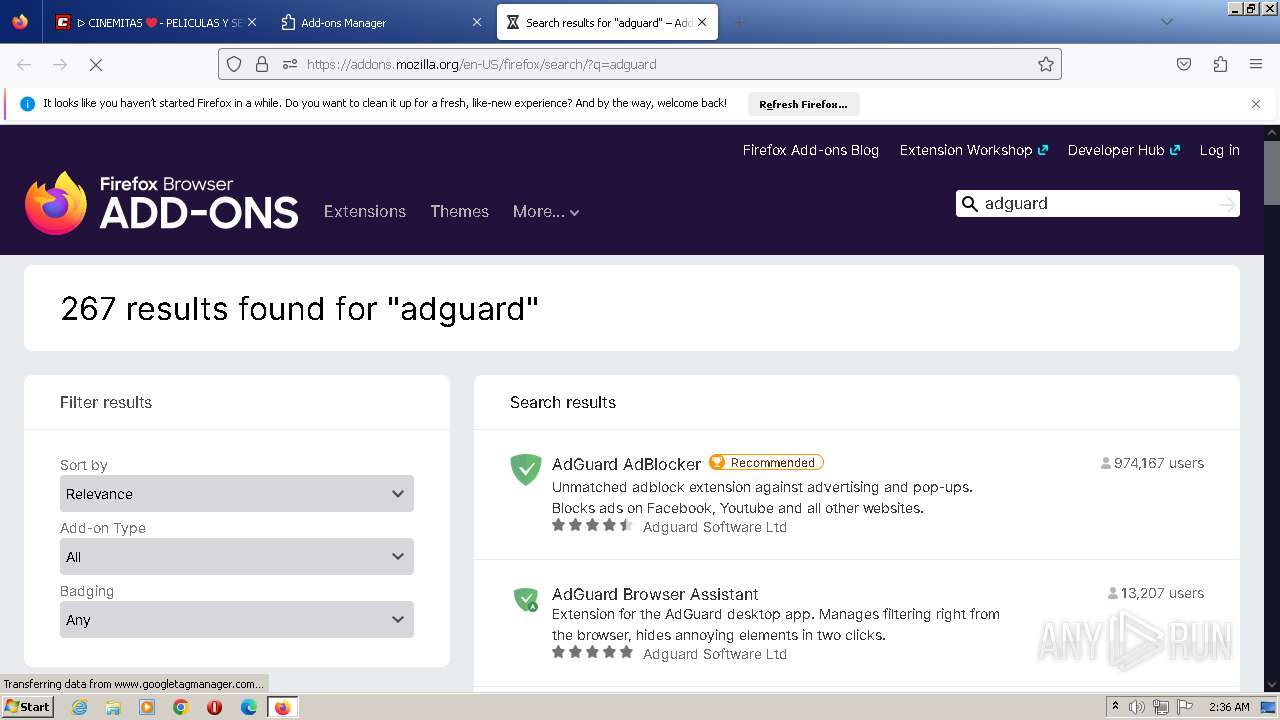Open the Windows Start button
The width and height of the screenshot is (1280, 720).
(27, 707)
